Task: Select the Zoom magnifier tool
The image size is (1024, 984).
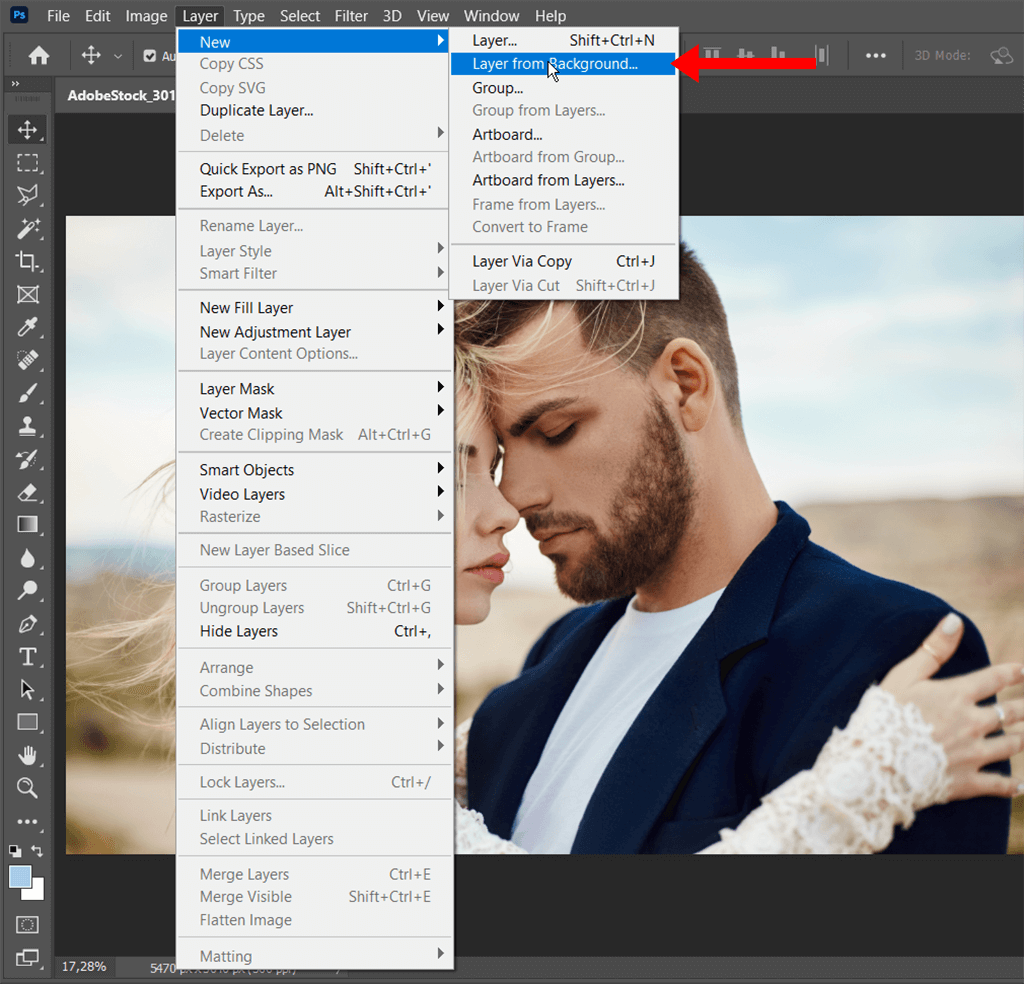Action: (27, 788)
